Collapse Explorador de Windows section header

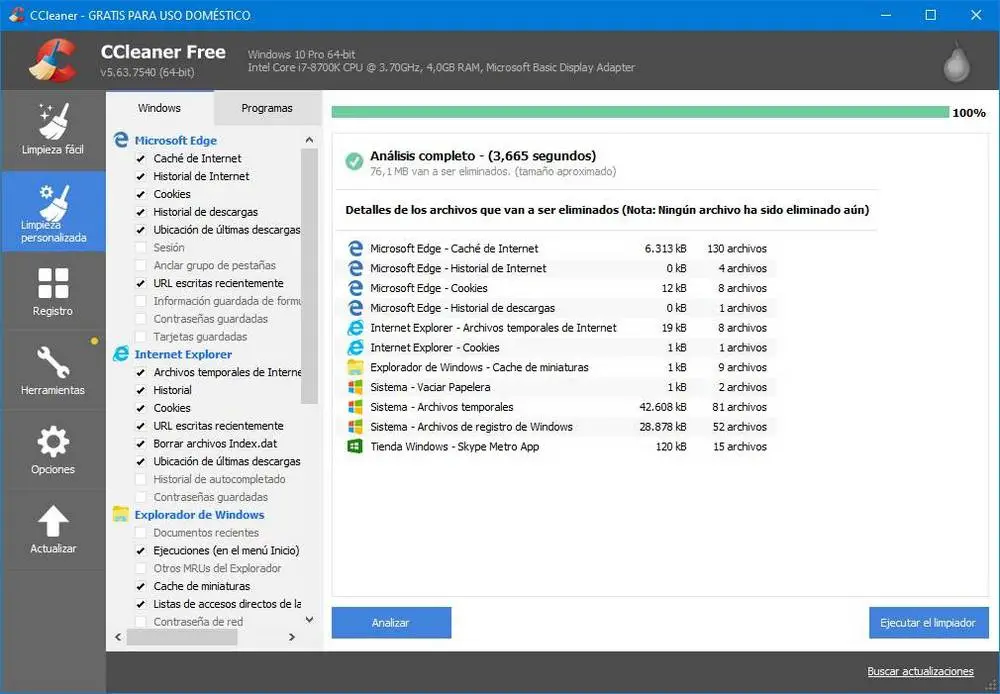pyautogui.click(x=199, y=515)
